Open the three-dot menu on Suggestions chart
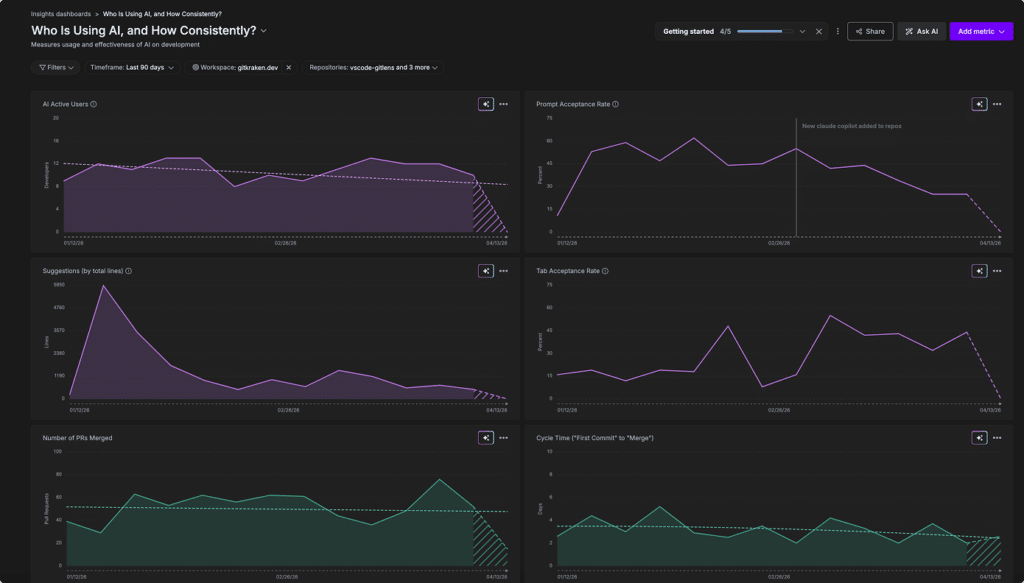1024x583 pixels. [x=503, y=271]
